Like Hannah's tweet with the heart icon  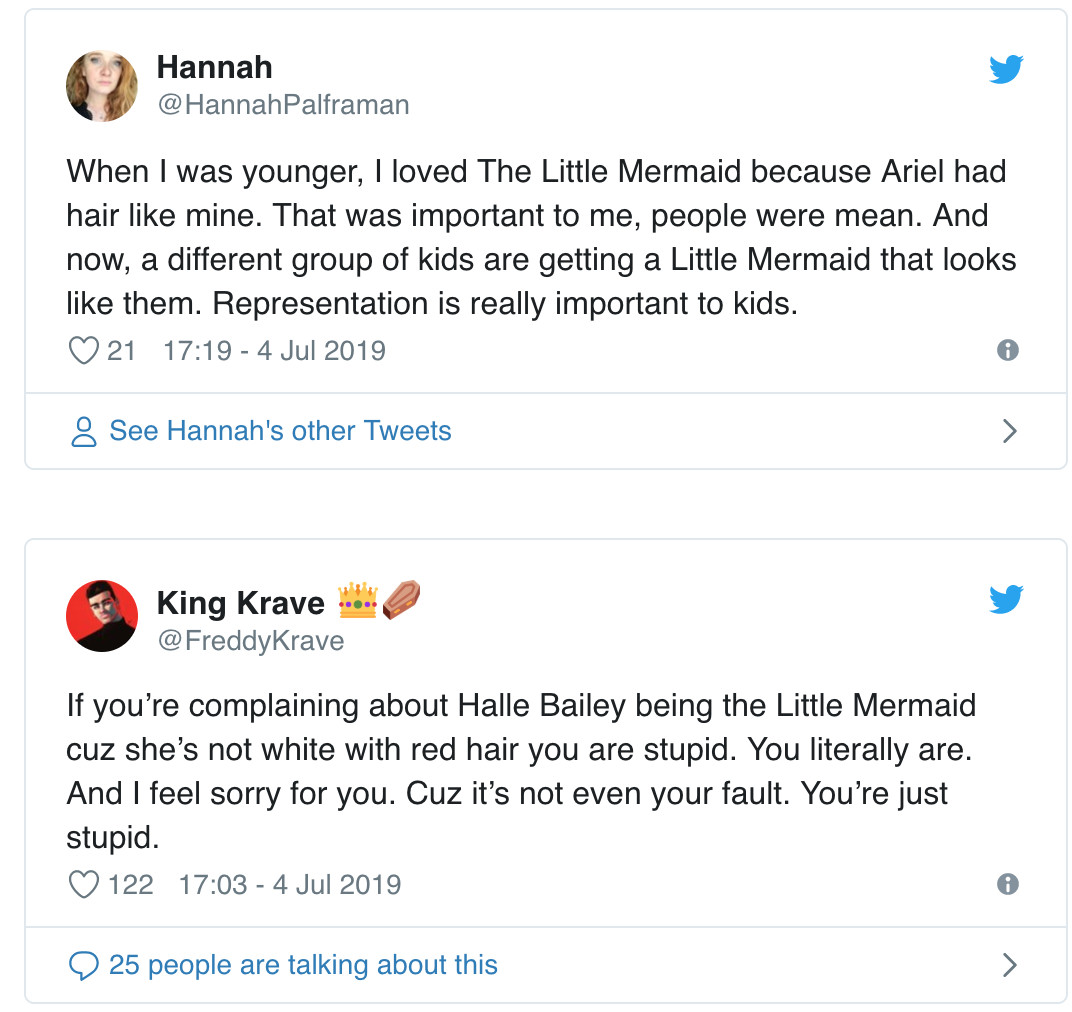click(83, 351)
